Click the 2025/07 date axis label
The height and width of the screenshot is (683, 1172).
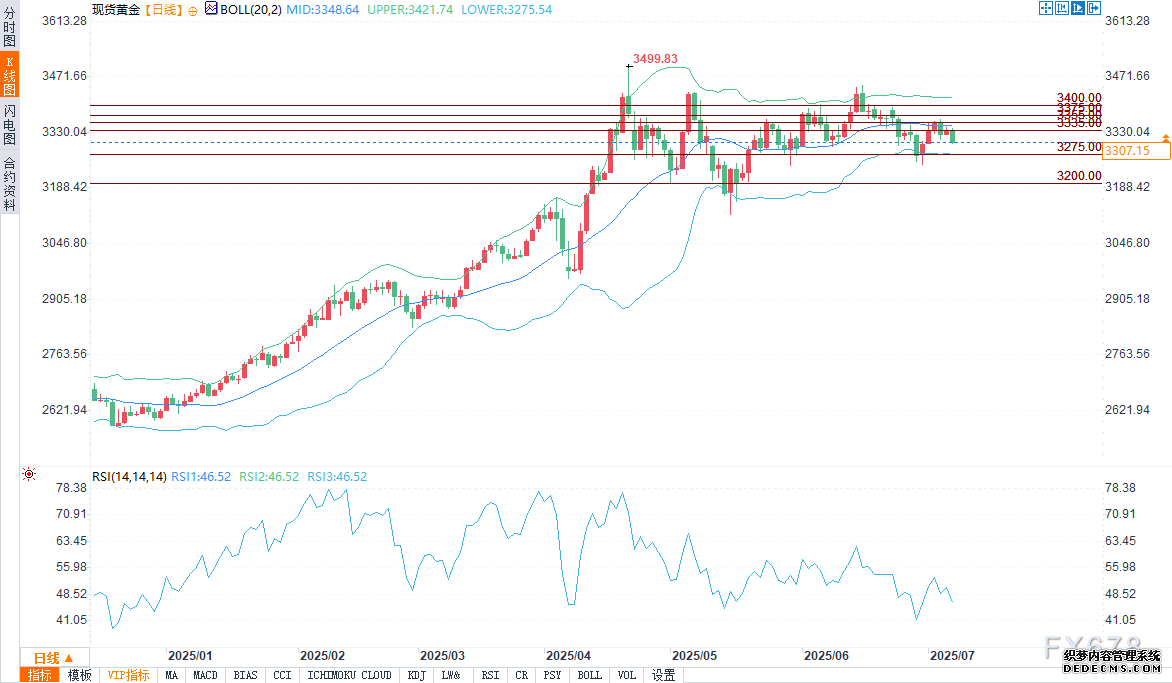coord(952,656)
